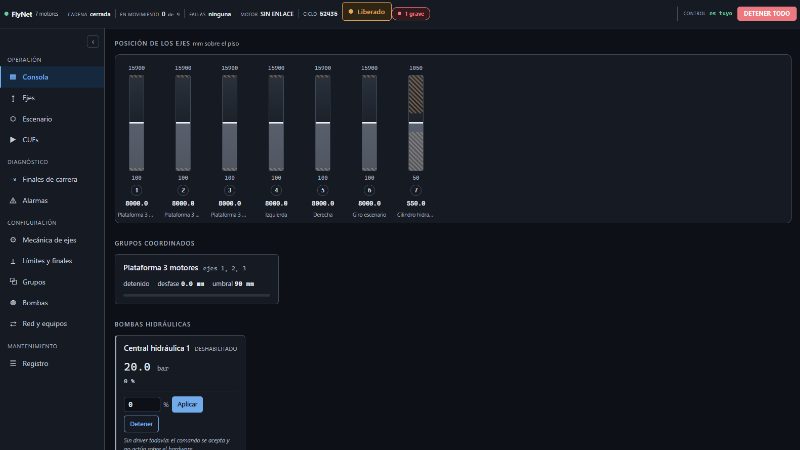Screen dimensions: 800x450
Task: Click the Plataforma 3 motores progress bar
Action: [197, 295]
